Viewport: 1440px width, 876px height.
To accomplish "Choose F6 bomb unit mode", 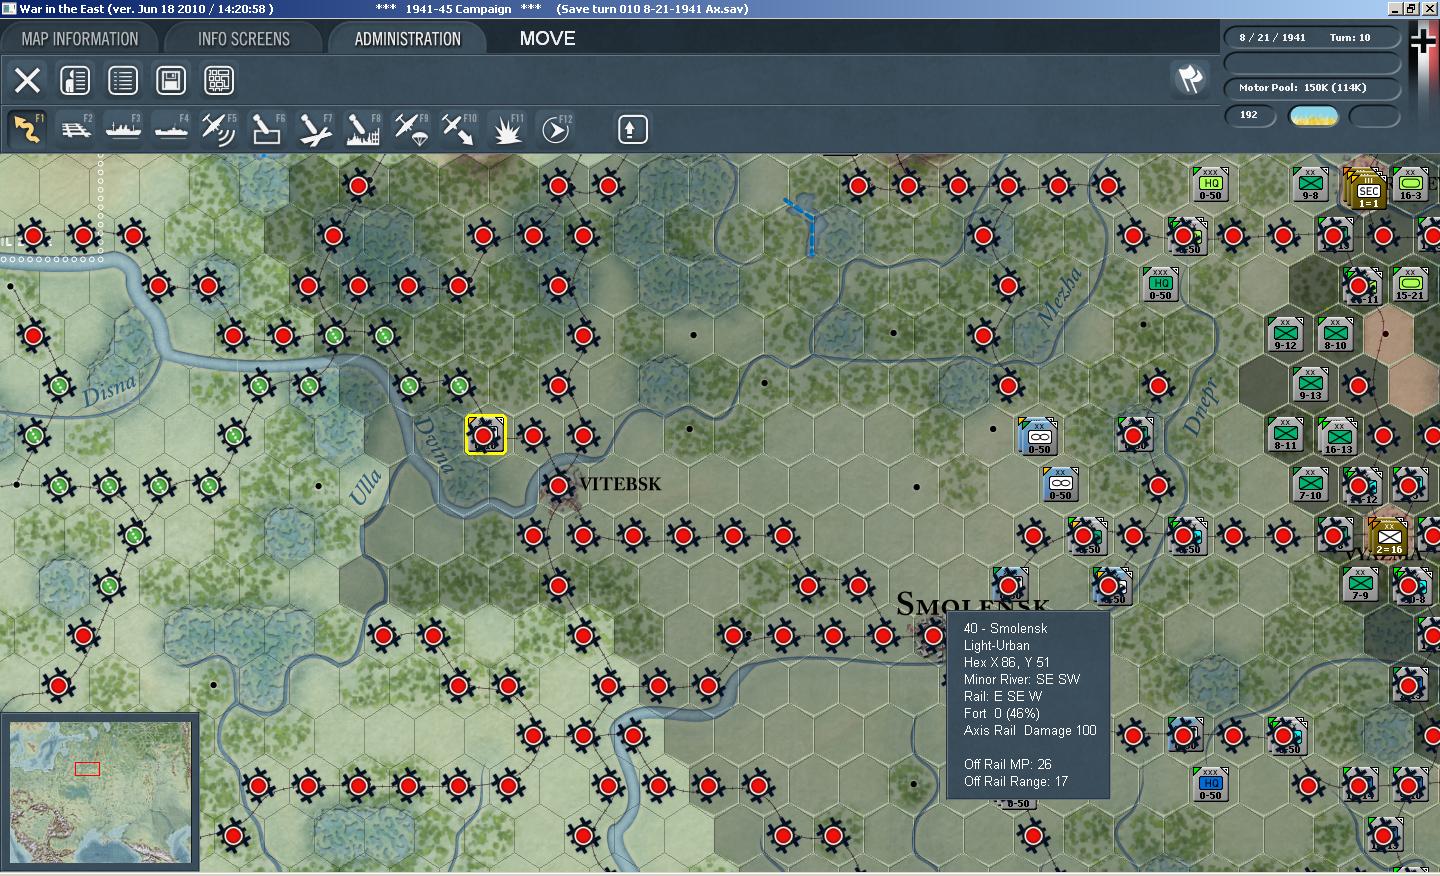I will tap(267, 129).
